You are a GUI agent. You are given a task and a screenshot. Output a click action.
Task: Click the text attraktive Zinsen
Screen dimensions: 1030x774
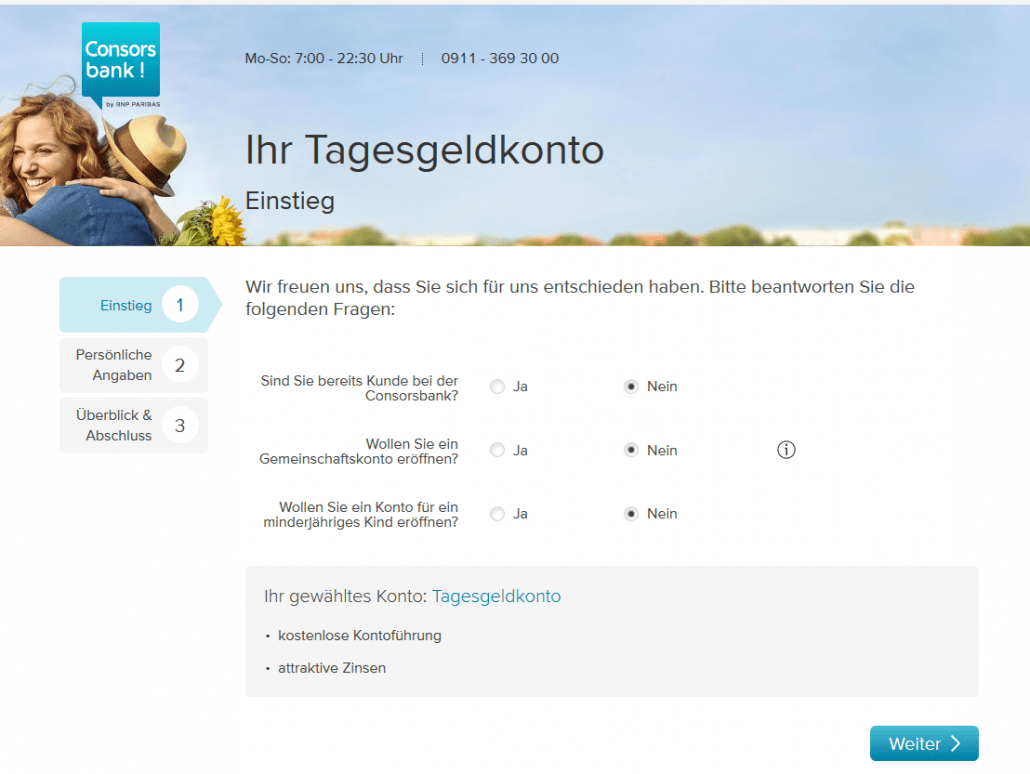click(x=332, y=668)
